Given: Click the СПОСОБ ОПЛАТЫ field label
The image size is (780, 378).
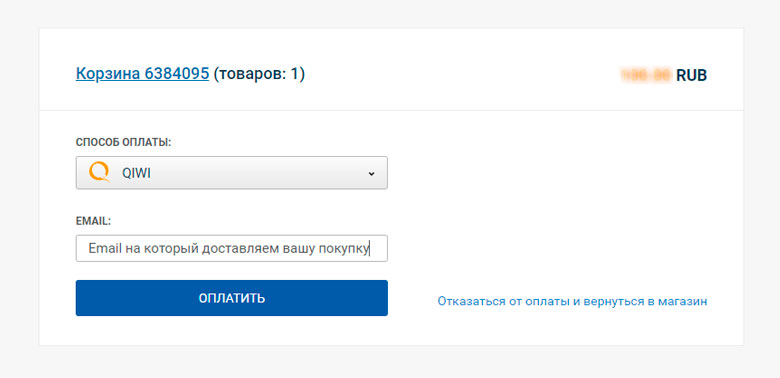Looking at the screenshot, I should pos(123,142).
